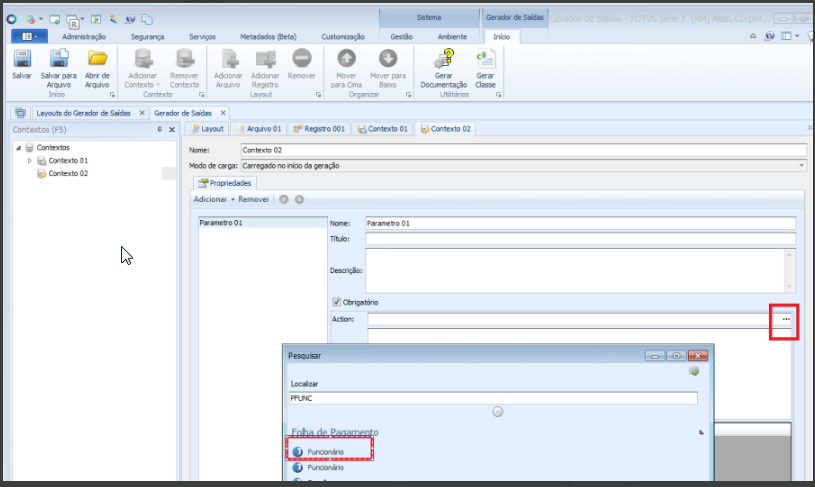Click the Nome field with Contexto 02
Image resolution: width=815 pixels, height=487 pixels.
tap(523, 150)
